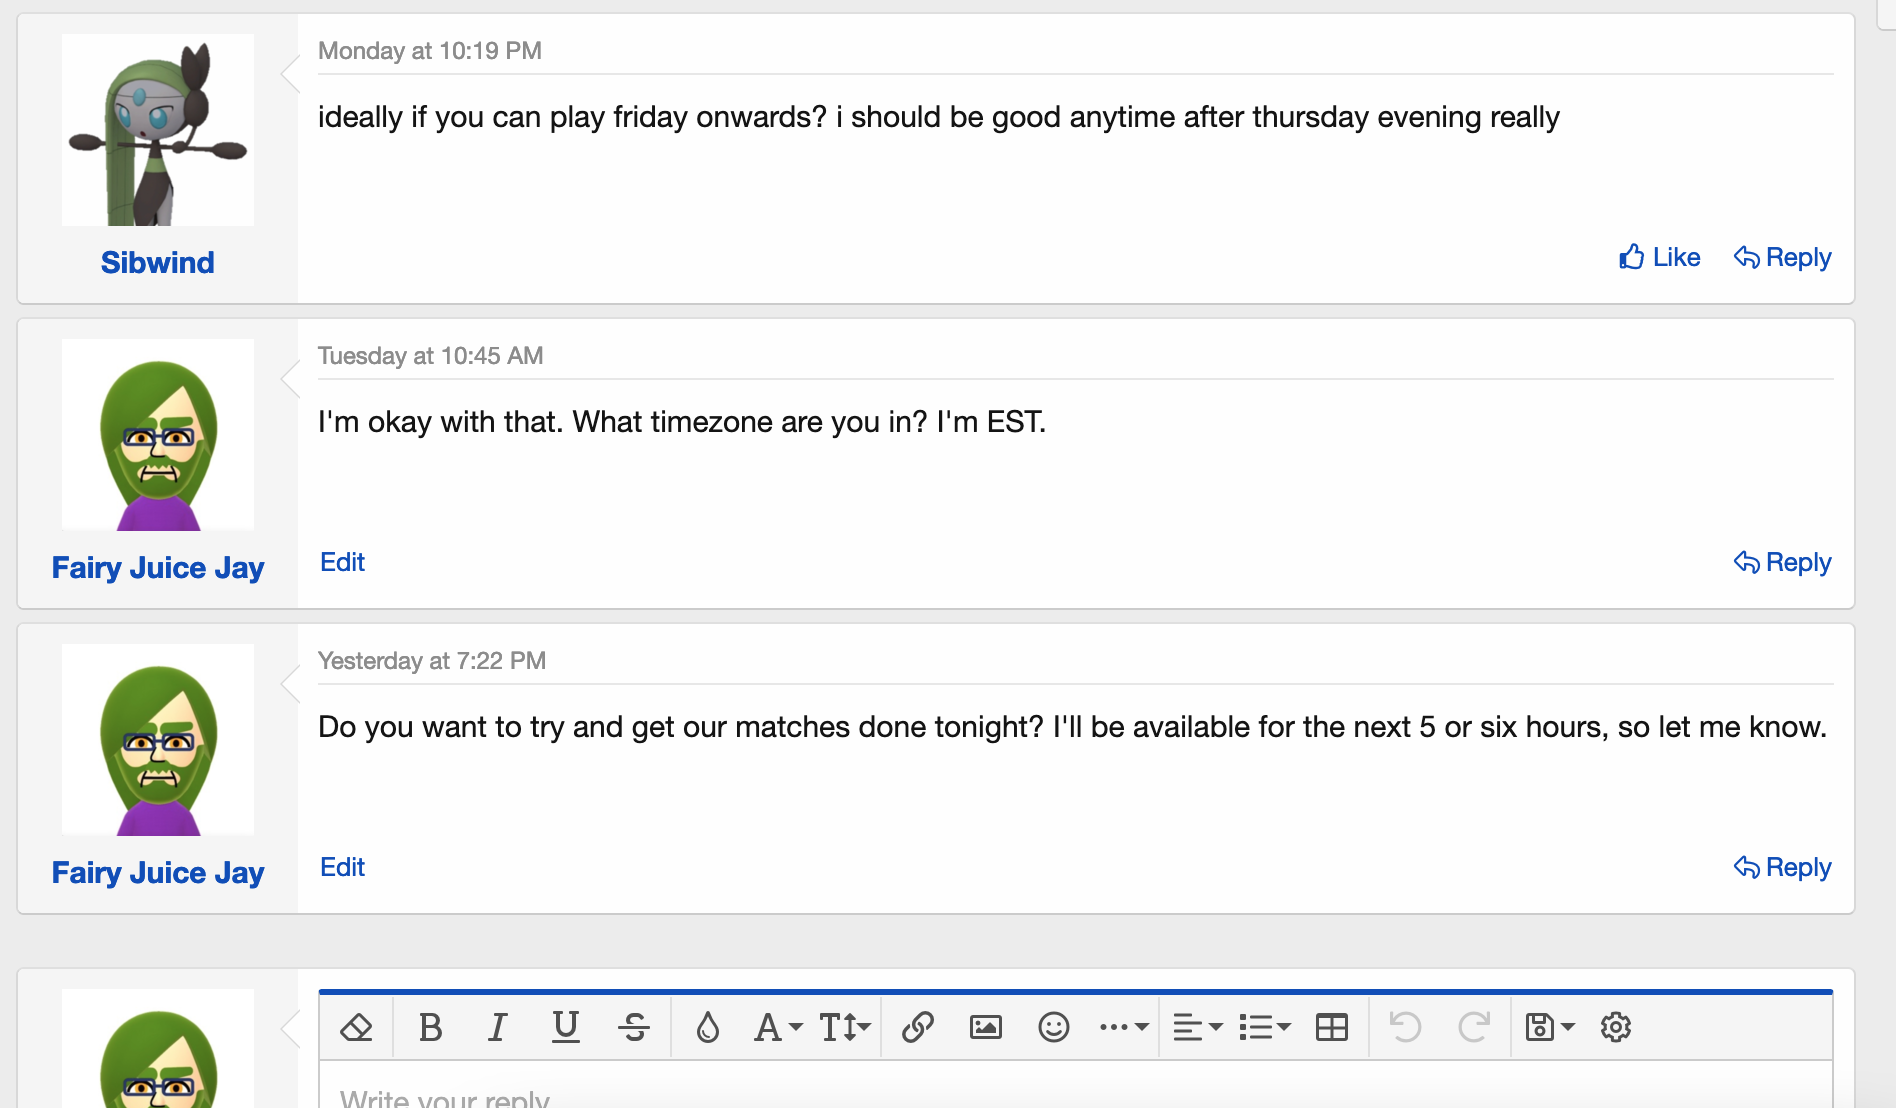Edit the Tuesday post by Fairy Juice Jay
The height and width of the screenshot is (1108, 1896).
(342, 562)
